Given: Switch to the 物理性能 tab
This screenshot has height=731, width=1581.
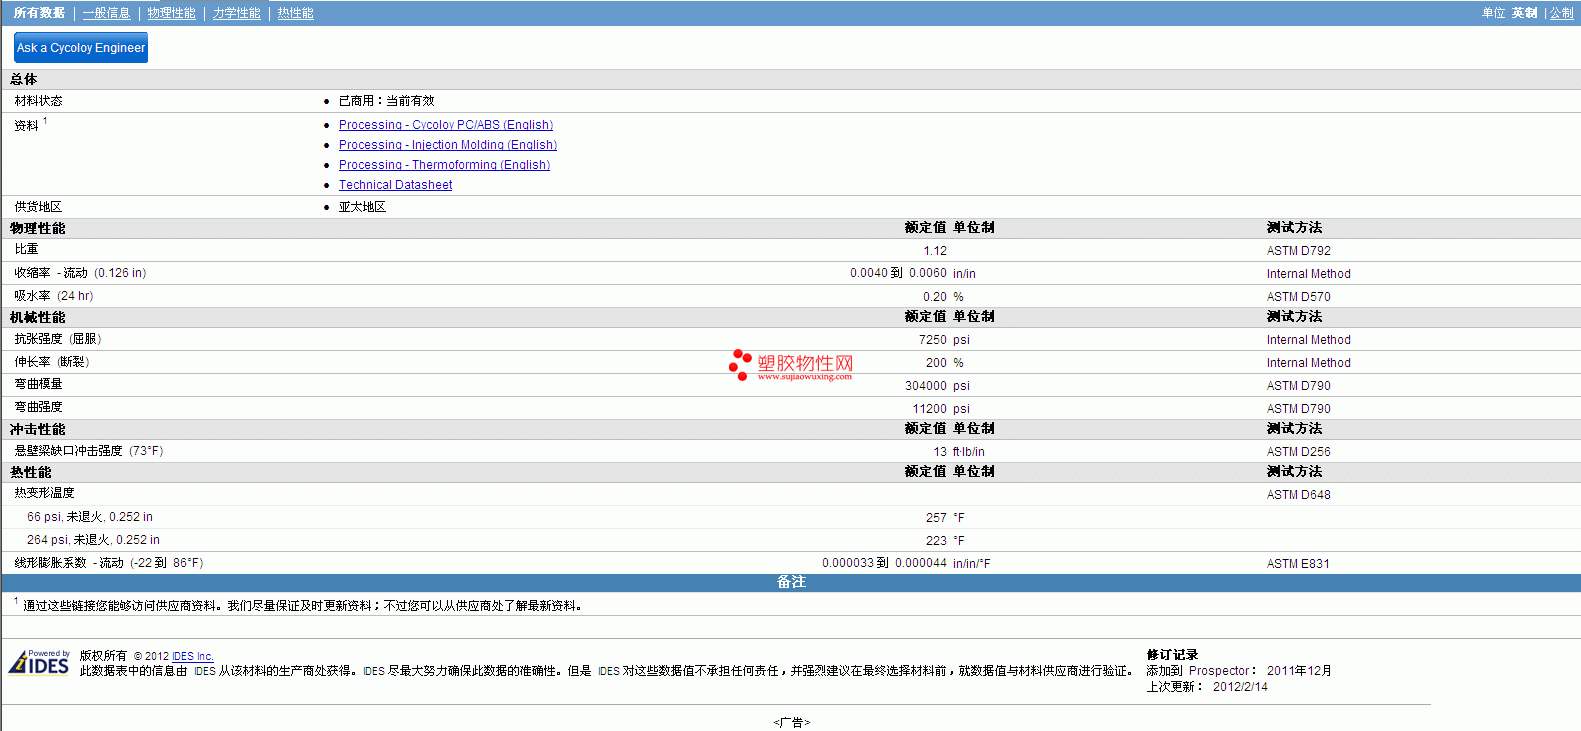Looking at the screenshot, I should point(171,13).
